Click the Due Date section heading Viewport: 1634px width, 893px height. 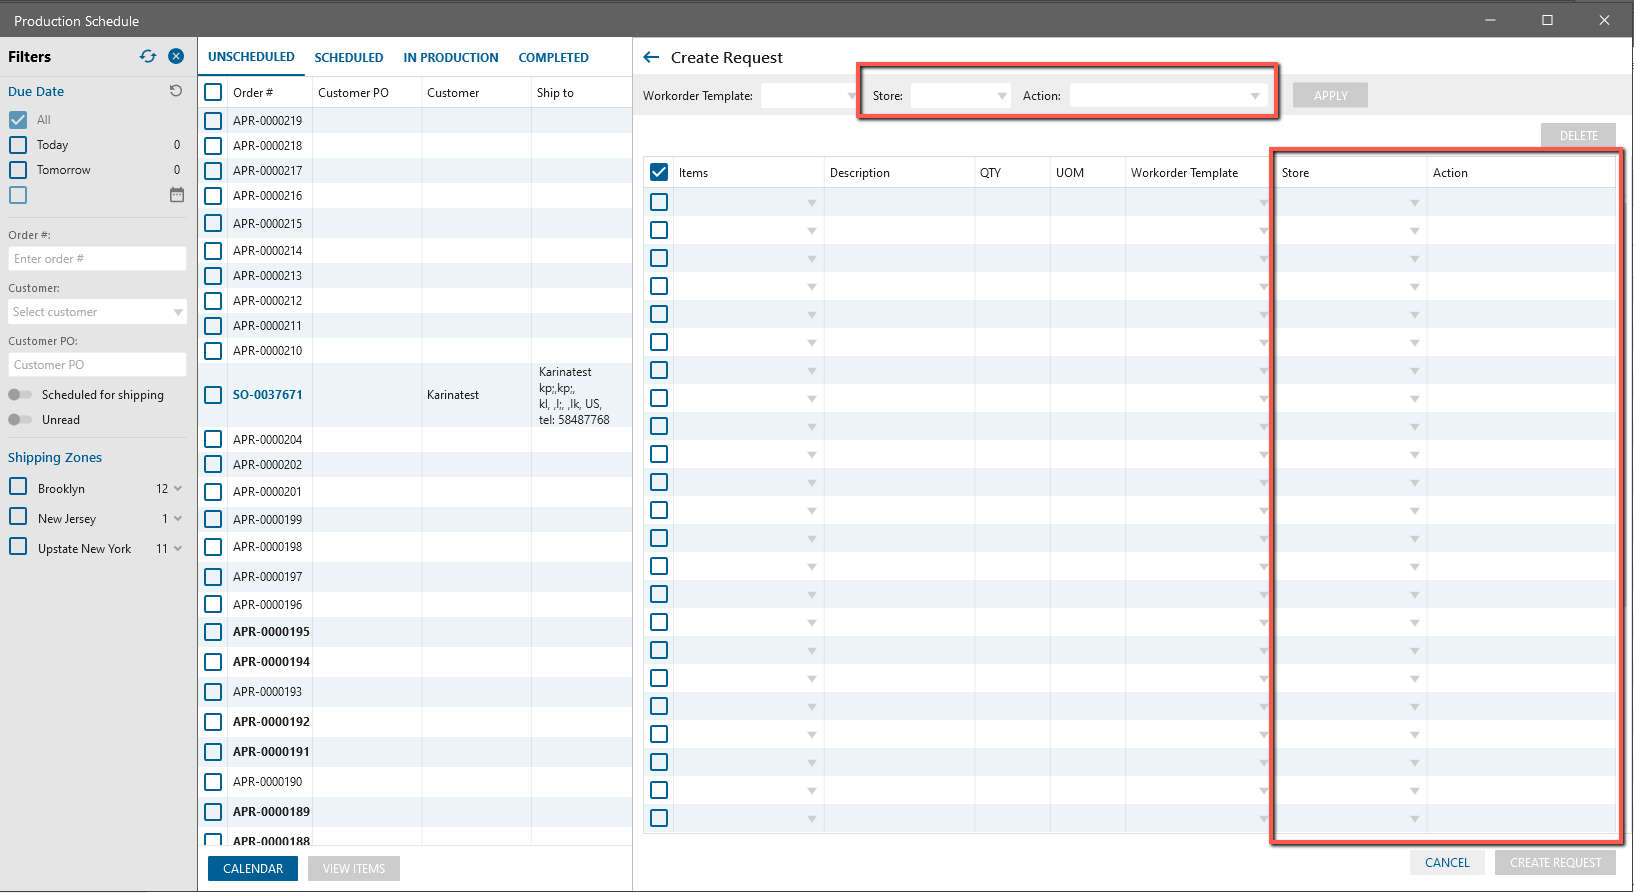pyautogui.click(x=36, y=91)
